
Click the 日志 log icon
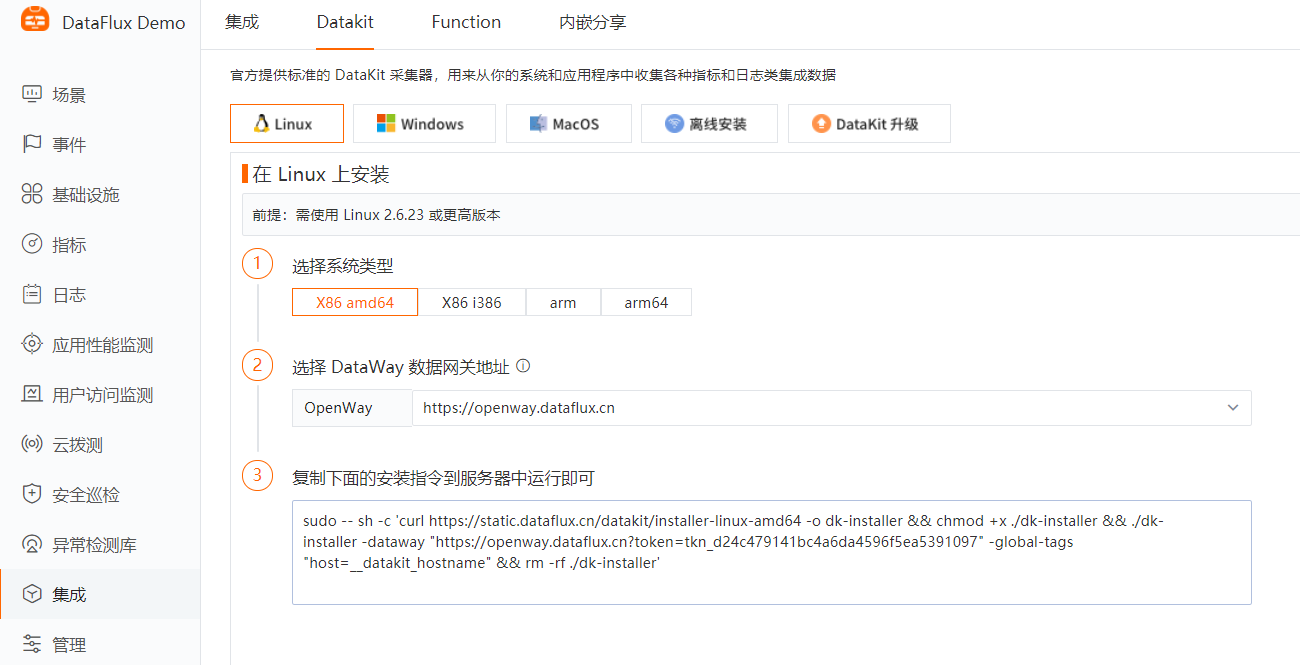point(32,295)
